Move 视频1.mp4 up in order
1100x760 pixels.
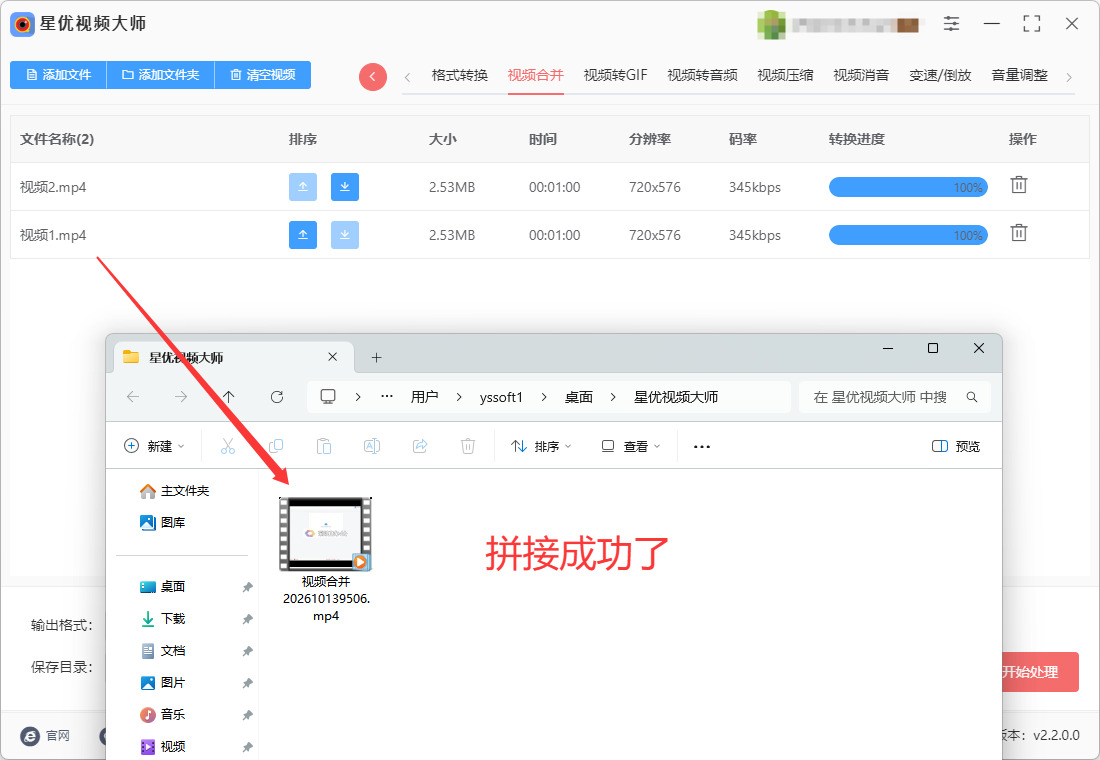tap(302, 235)
